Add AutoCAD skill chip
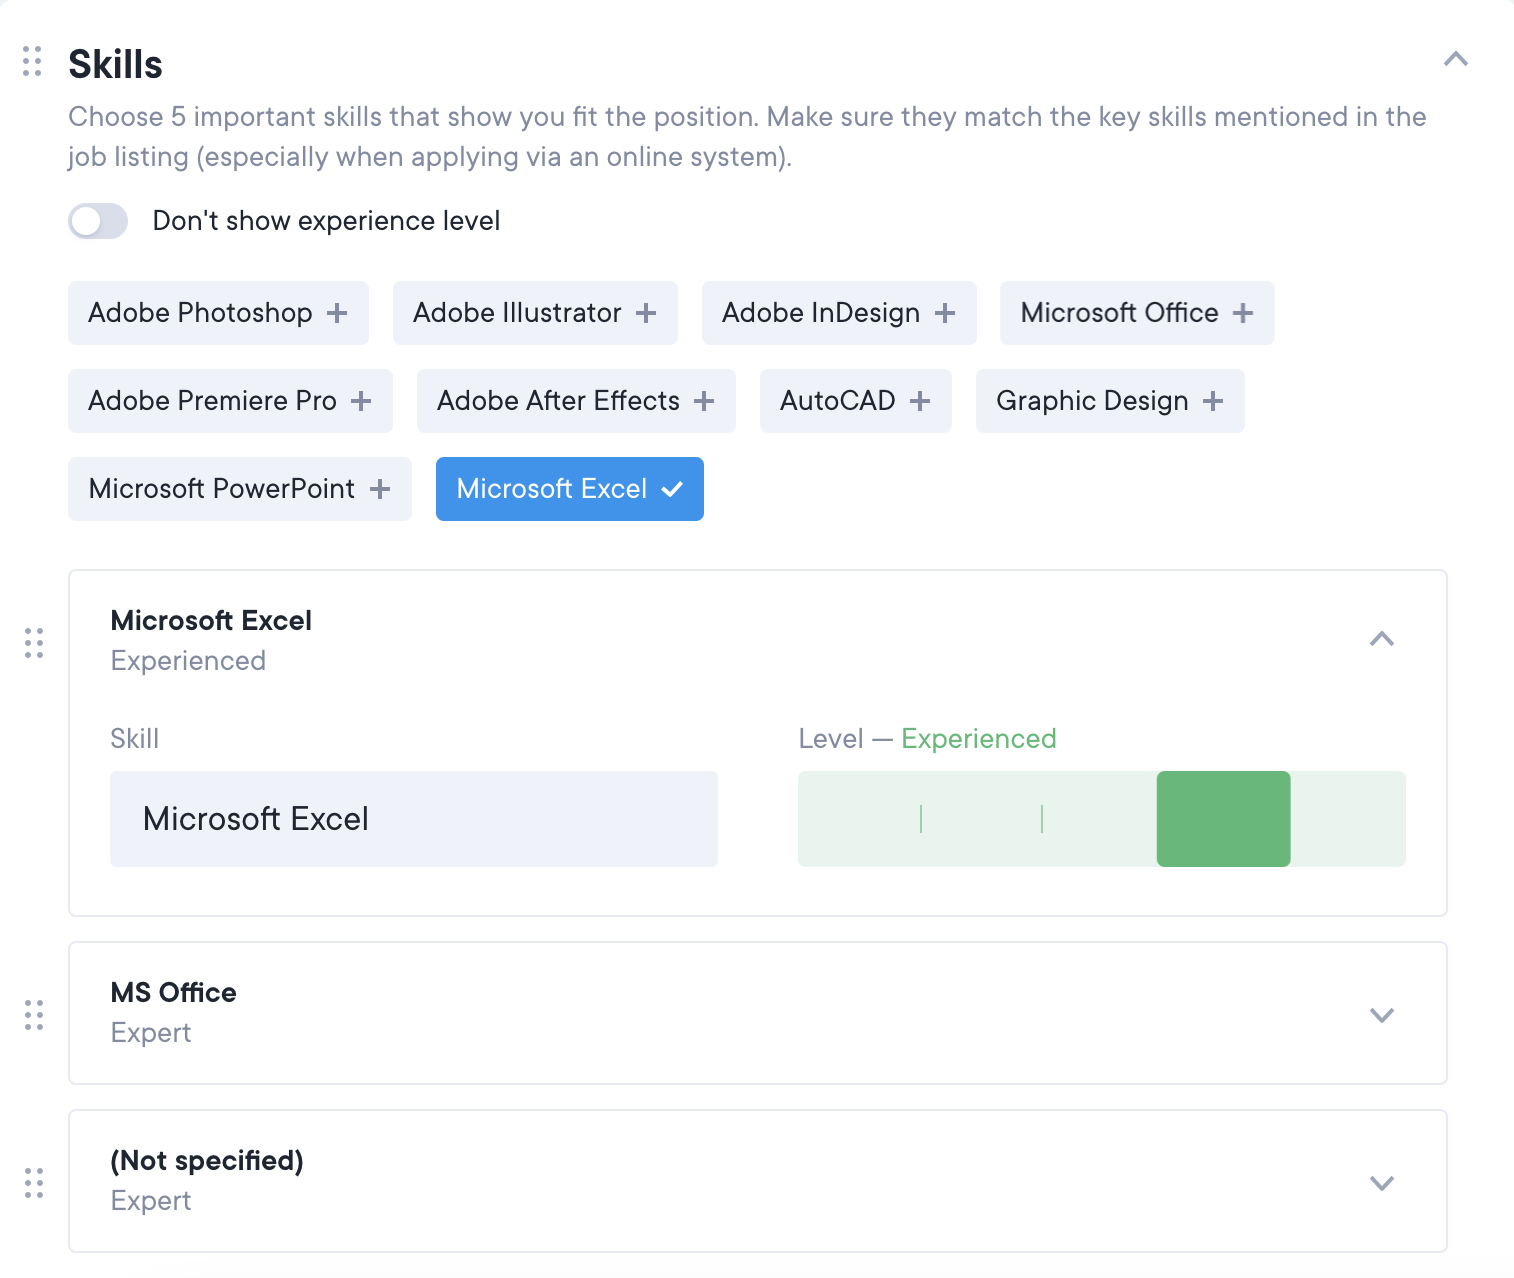Screen dimensions: 1514x1278 click(x=856, y=401)
